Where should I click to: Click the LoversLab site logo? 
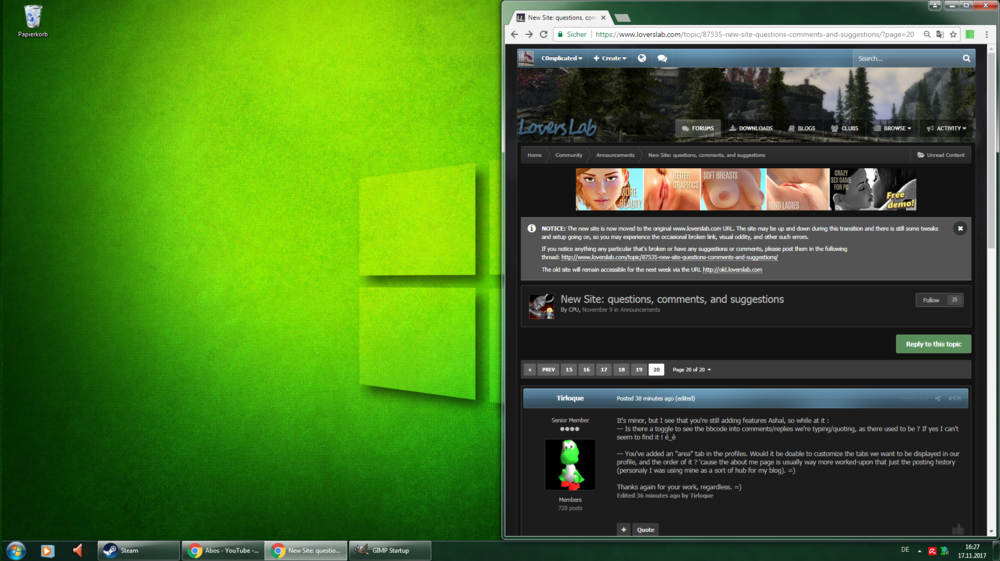(x=557, y=128)
